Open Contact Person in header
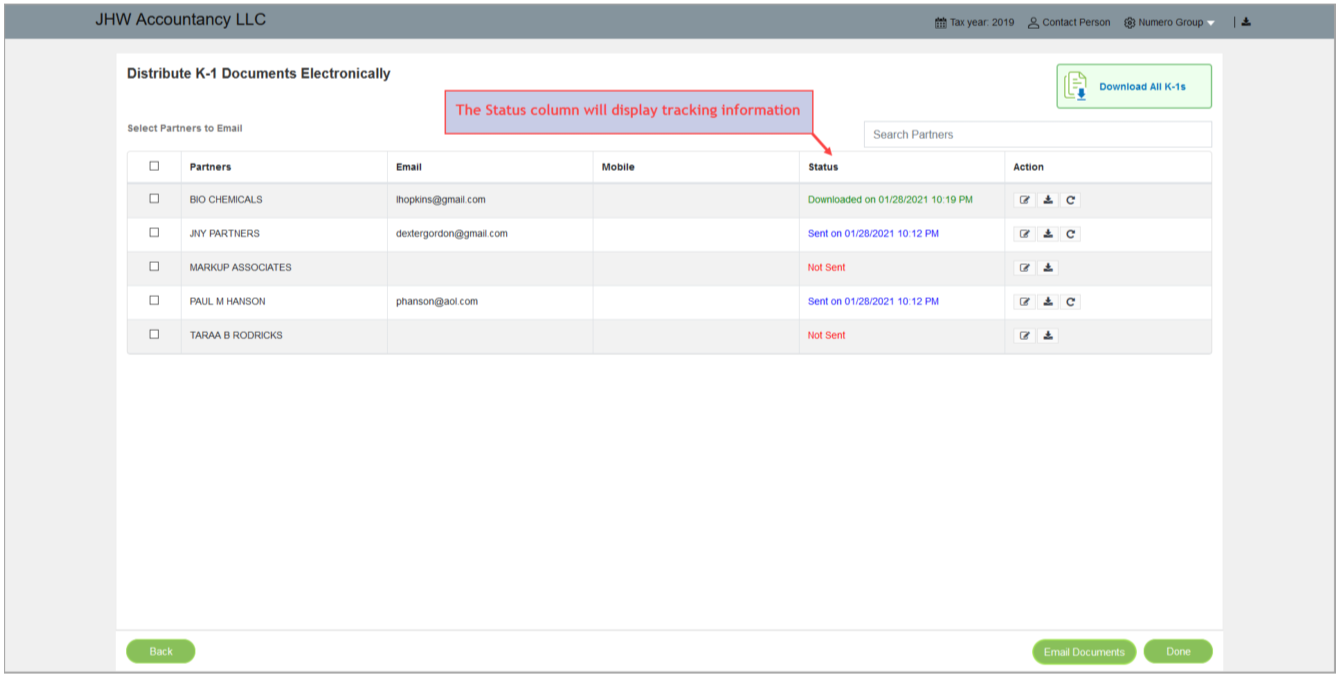The height and width of the screenshot is (680, 1340). click(1069, 22)
